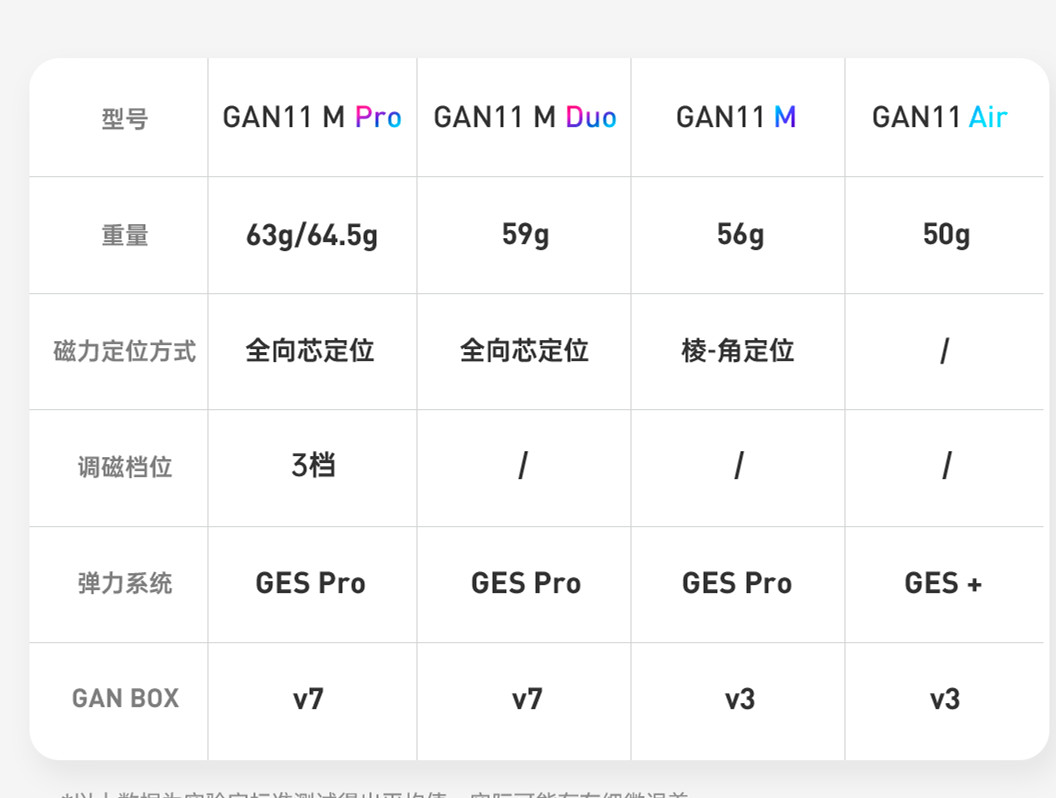
Task: Click the 磁力定位方式 row label
Action: [125, 352]
